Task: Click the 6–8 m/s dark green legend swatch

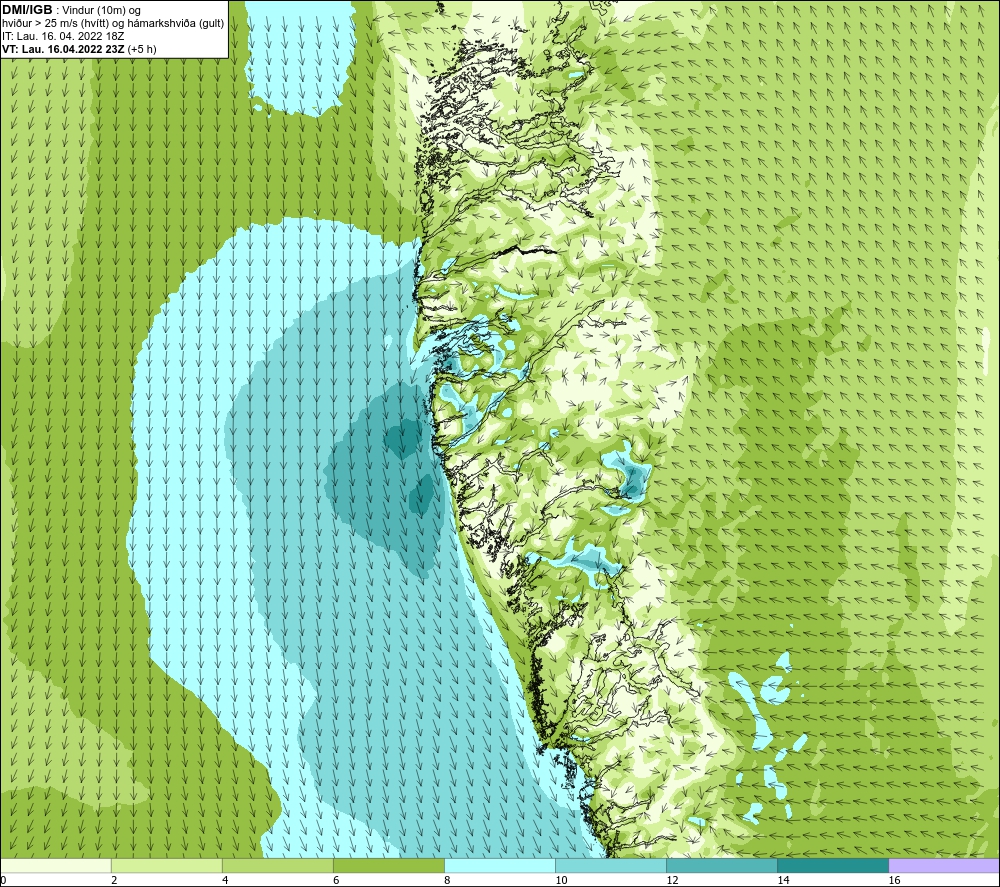Action: 388,865
